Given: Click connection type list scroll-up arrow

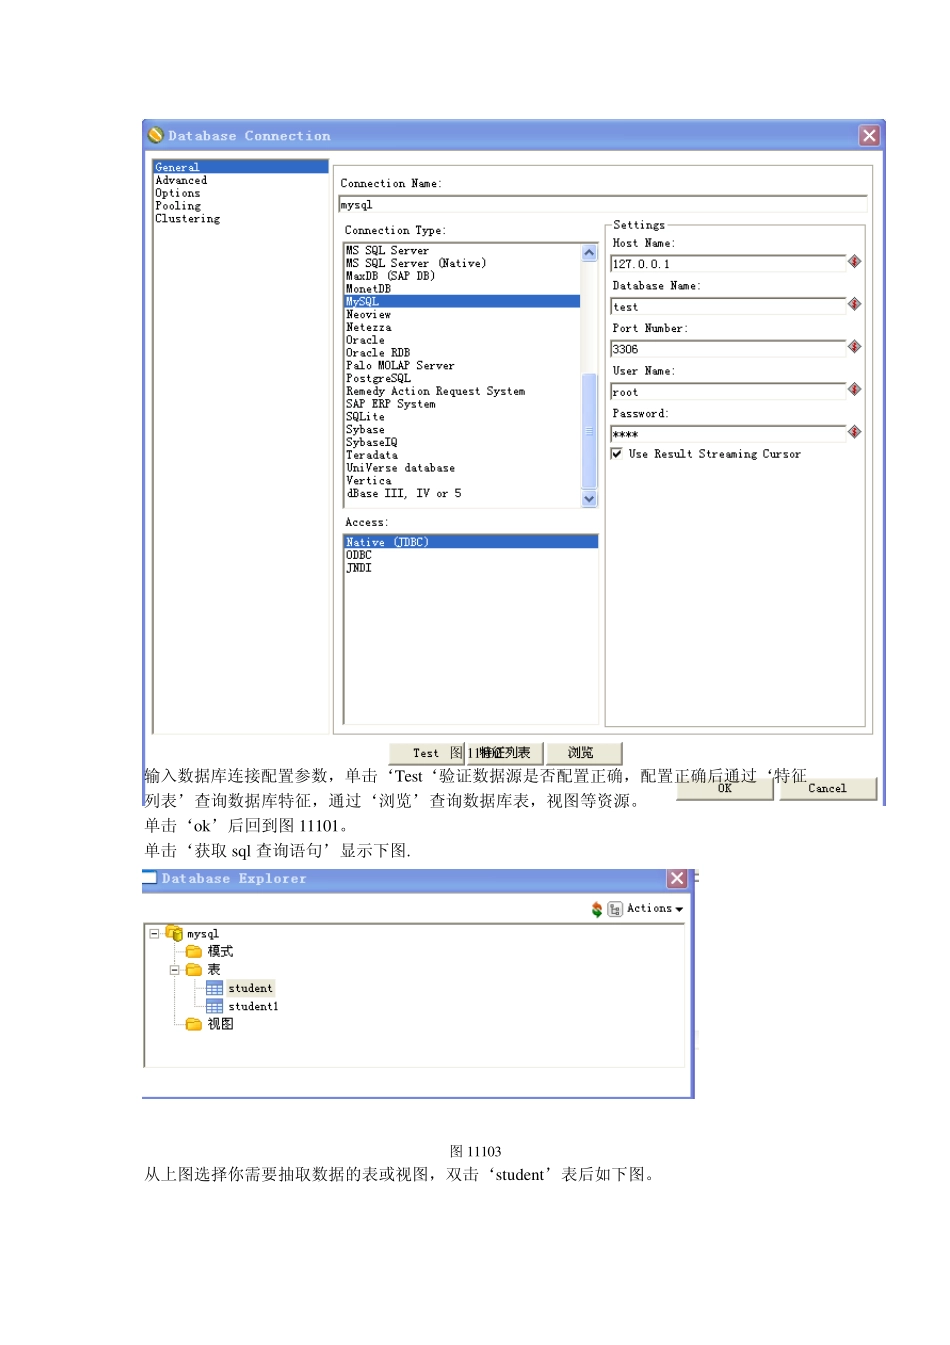Looking at the screenshot, I should [589, 253].
